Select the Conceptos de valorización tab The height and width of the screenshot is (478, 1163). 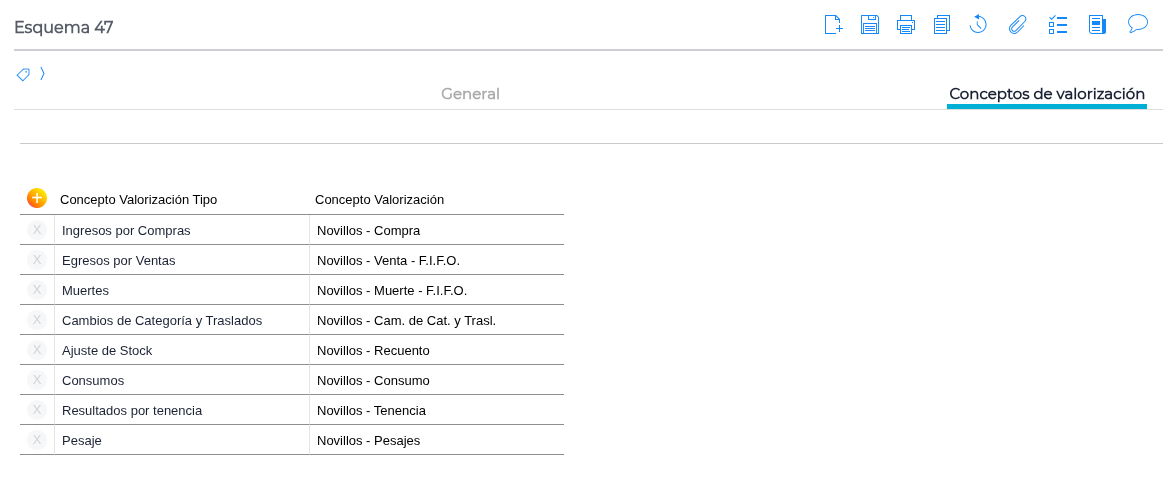coord(1046,94)
